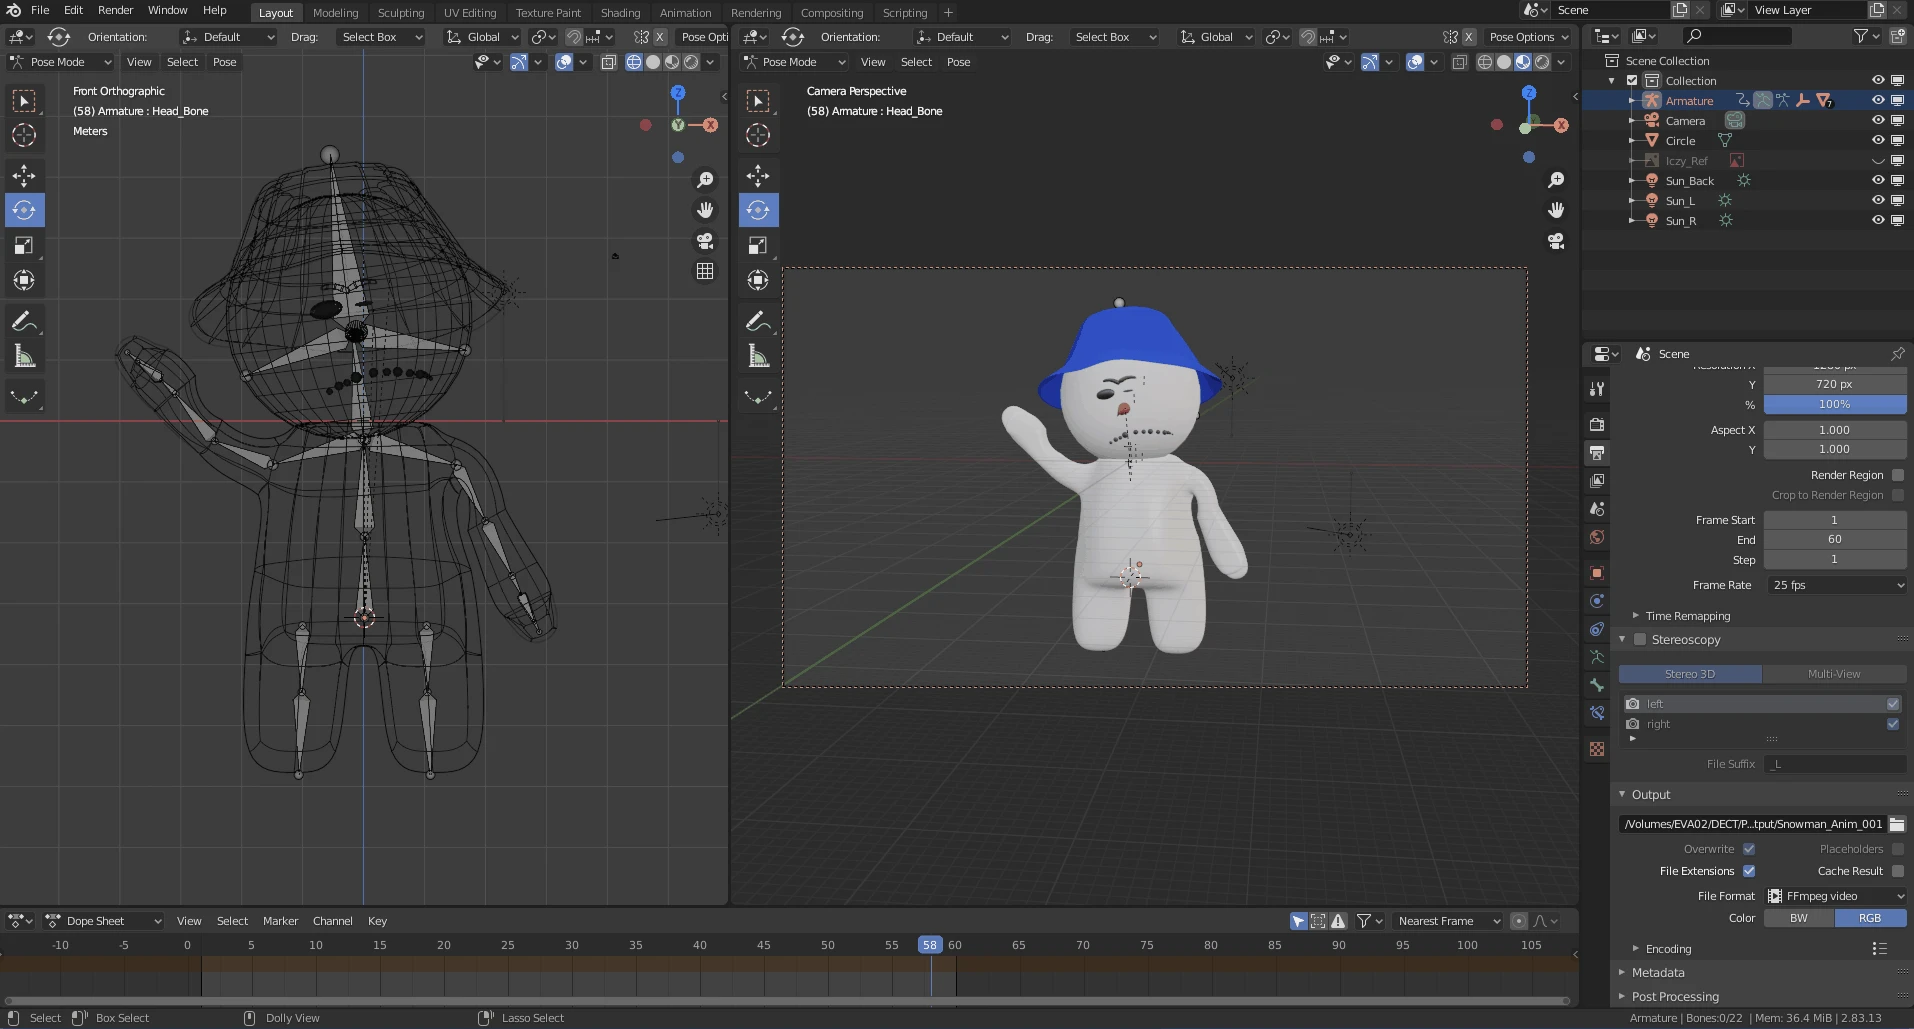Open File Format FFmpeg video dropdown
1914x1029 pixels.
tap(1836, 896)
